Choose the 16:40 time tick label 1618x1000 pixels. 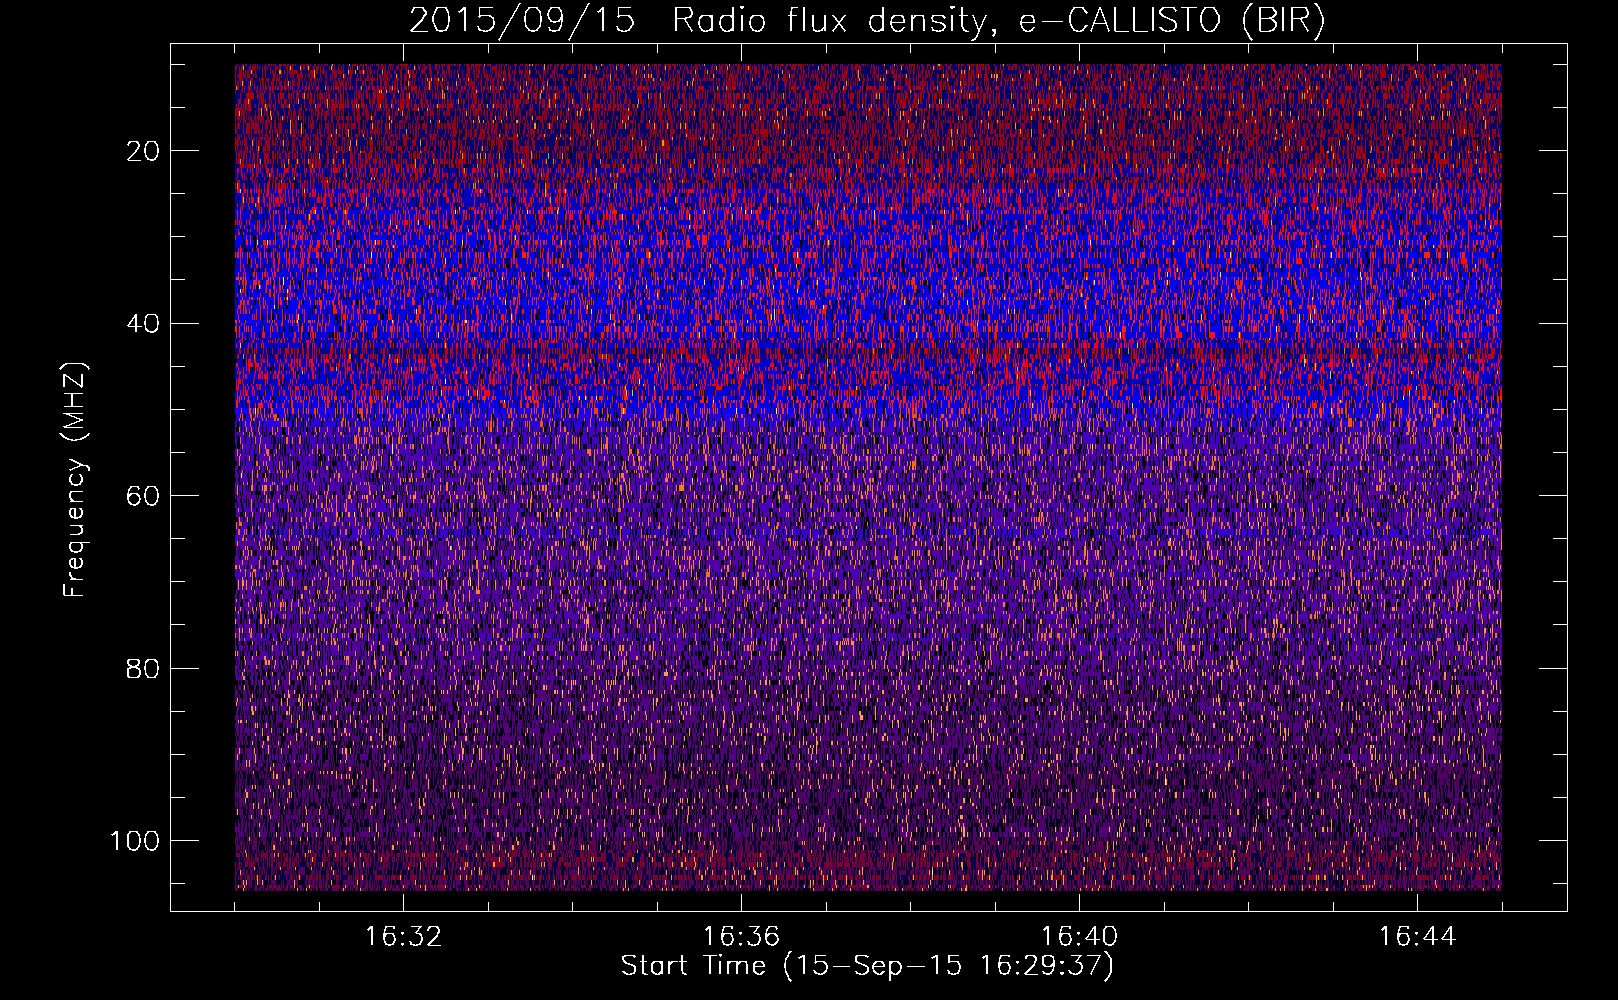pos(1079,937)
